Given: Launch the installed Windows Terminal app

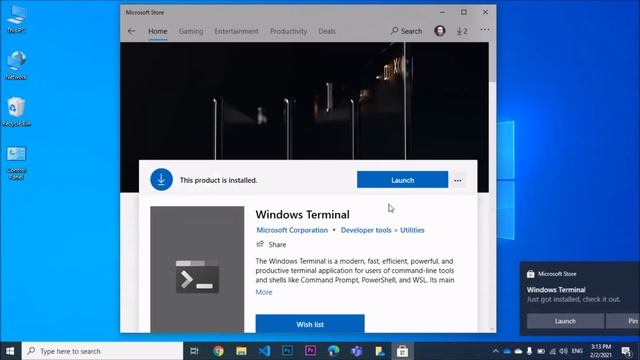Looking at the screenshot, I should tap(402, 180).
